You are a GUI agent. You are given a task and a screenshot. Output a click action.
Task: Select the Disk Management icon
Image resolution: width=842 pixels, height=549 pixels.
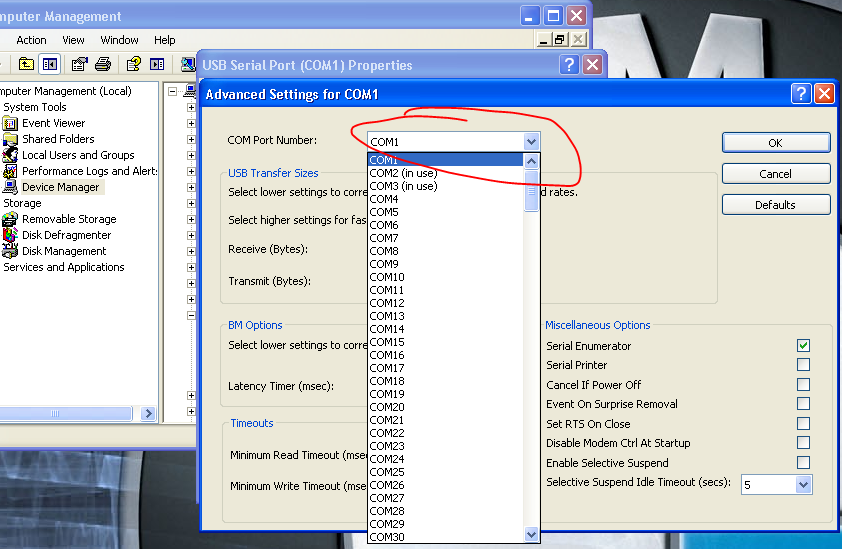tap(10, 251)
